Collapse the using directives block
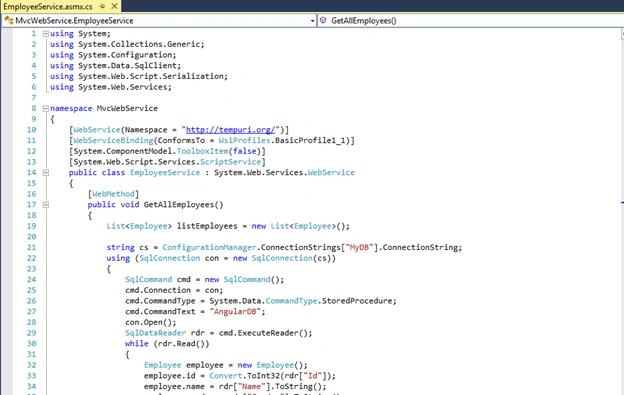This screenshot has width=624, height=395. point(45,34)
